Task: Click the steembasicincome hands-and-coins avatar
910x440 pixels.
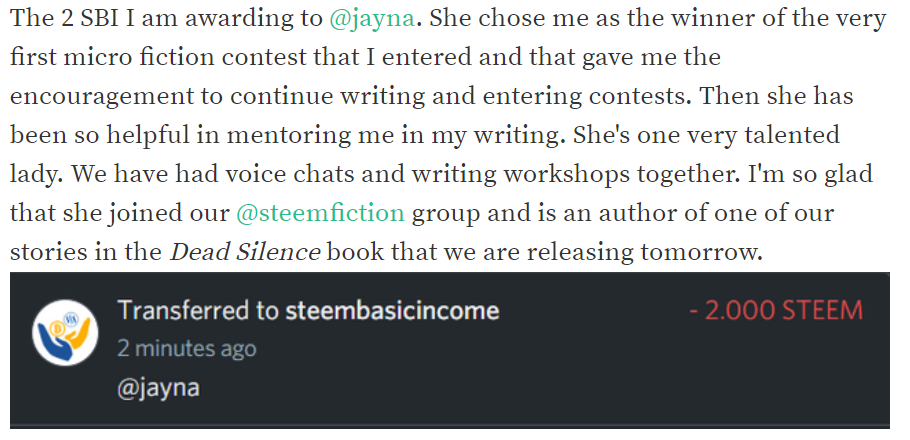Action: coord(65,333)
